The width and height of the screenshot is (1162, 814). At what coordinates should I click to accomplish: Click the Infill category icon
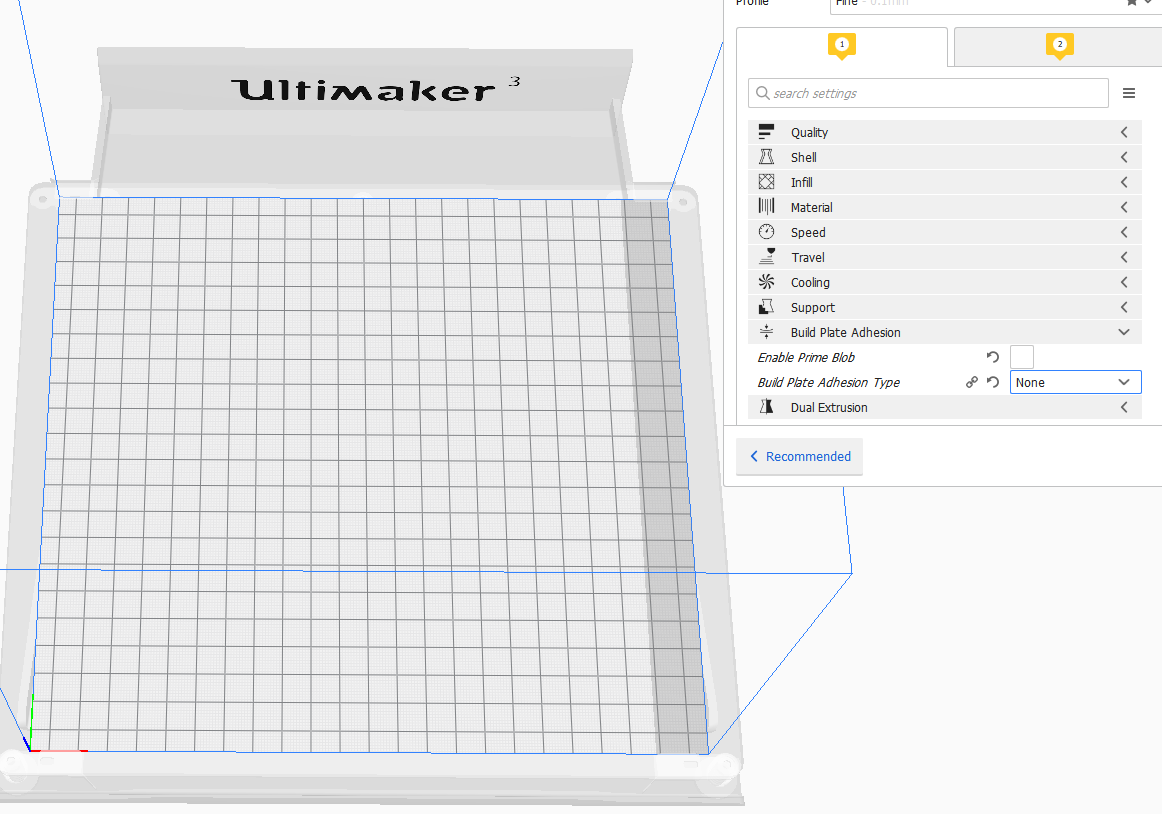[766, 182]
